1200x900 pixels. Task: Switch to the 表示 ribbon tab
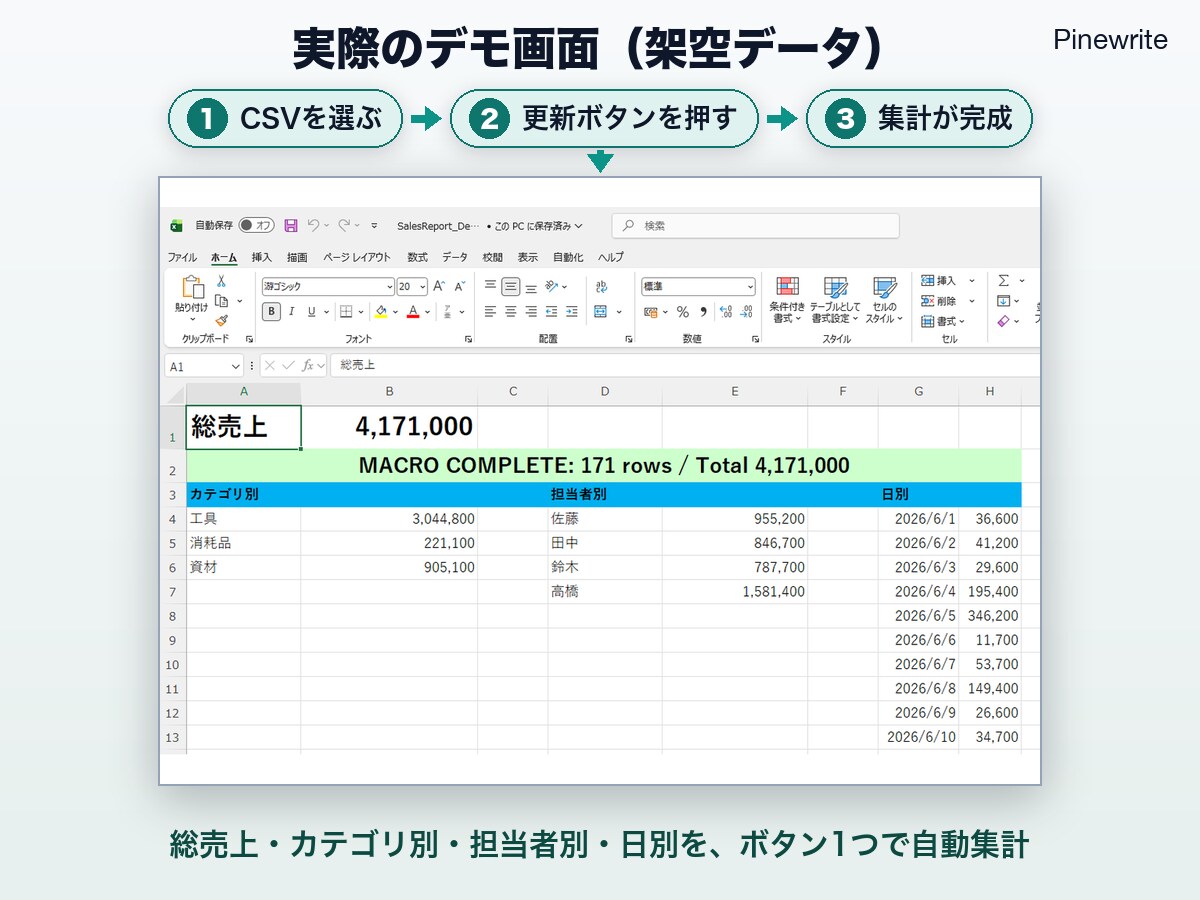click(x=527, y=258)
